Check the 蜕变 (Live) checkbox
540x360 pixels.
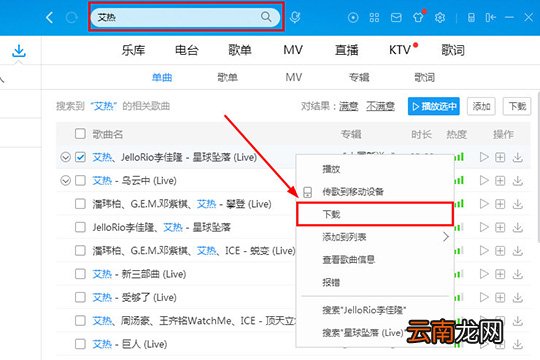click(80, 250)
